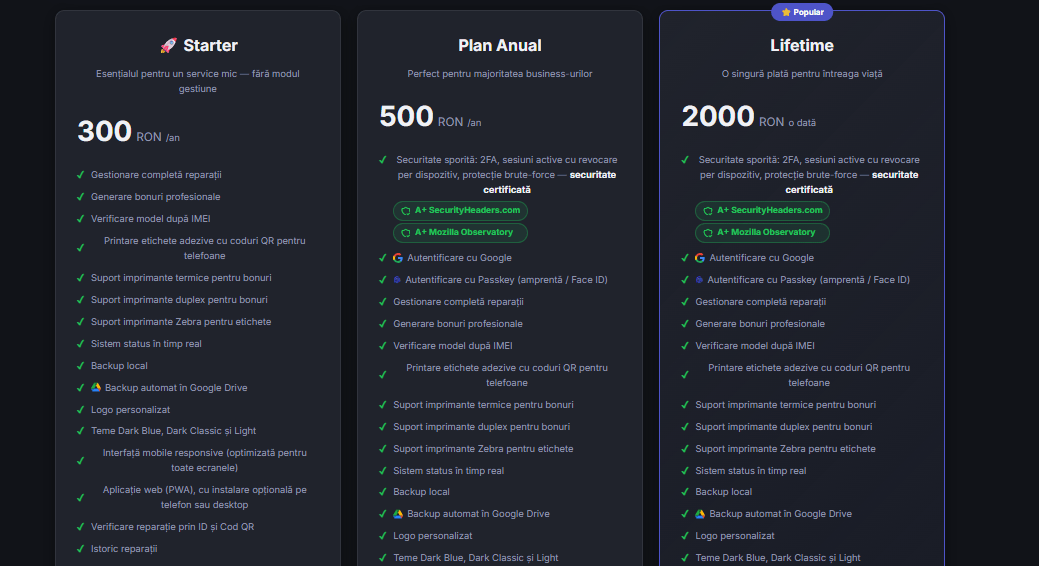This screenshot has height=566, width=1039.
Task: Click Lifetime's 'Printare etichete adezive' feature
Action: pos(809,375)
